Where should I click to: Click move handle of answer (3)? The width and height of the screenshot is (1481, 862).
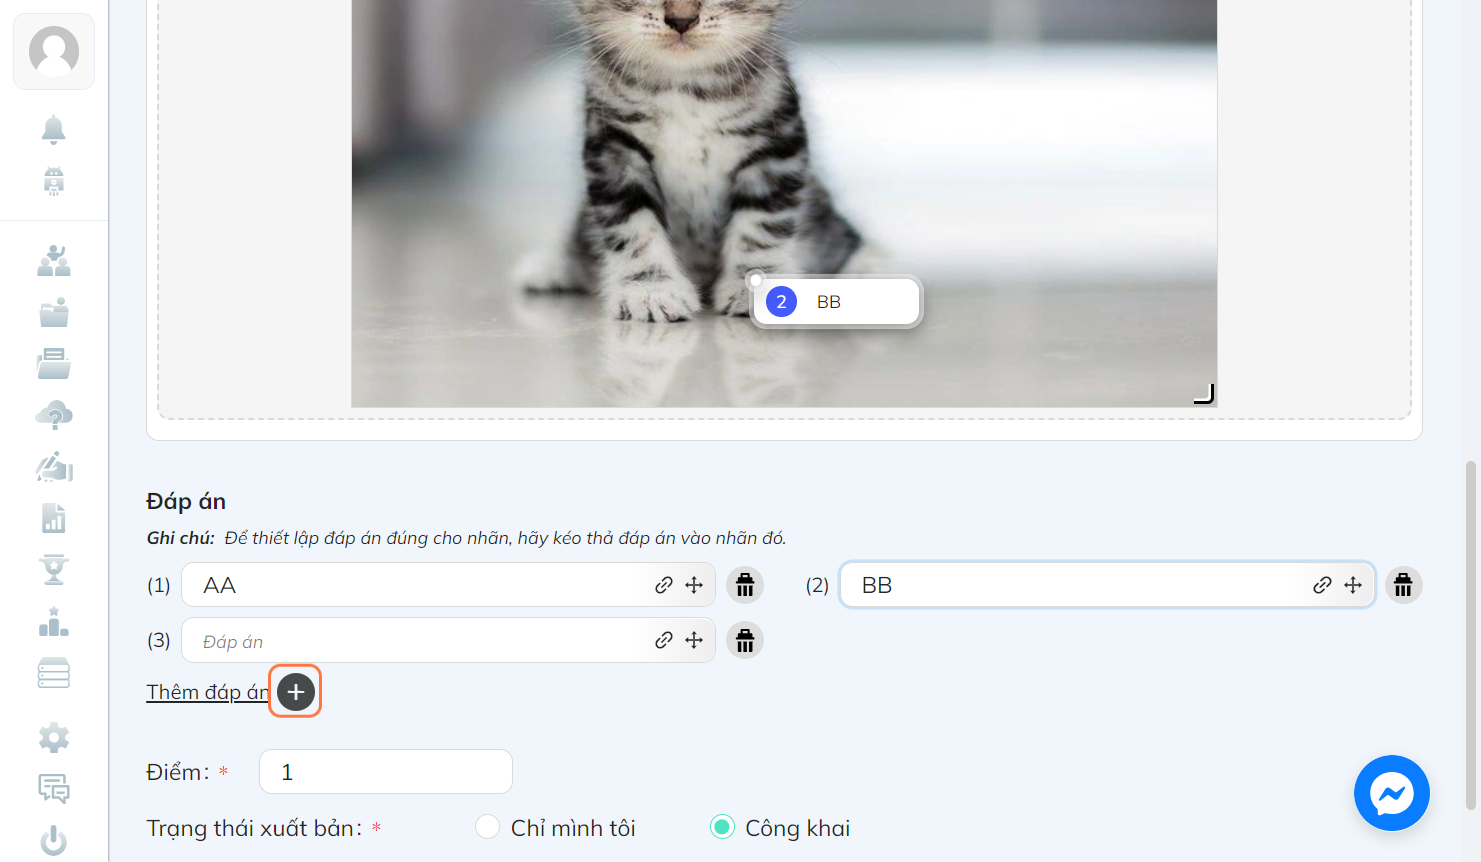694,640
